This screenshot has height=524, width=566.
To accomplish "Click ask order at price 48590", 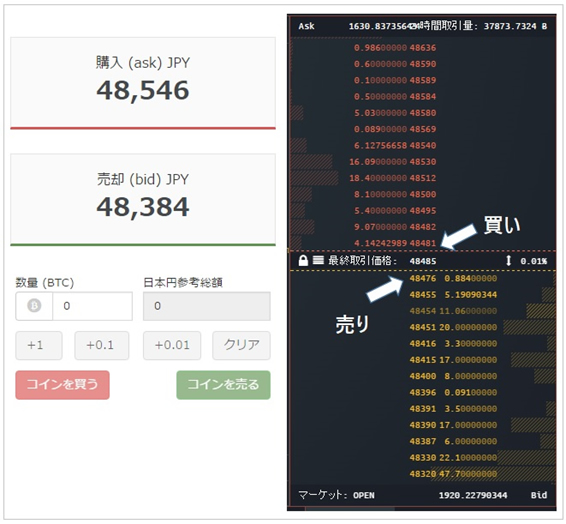I will (x=395, y=64).
